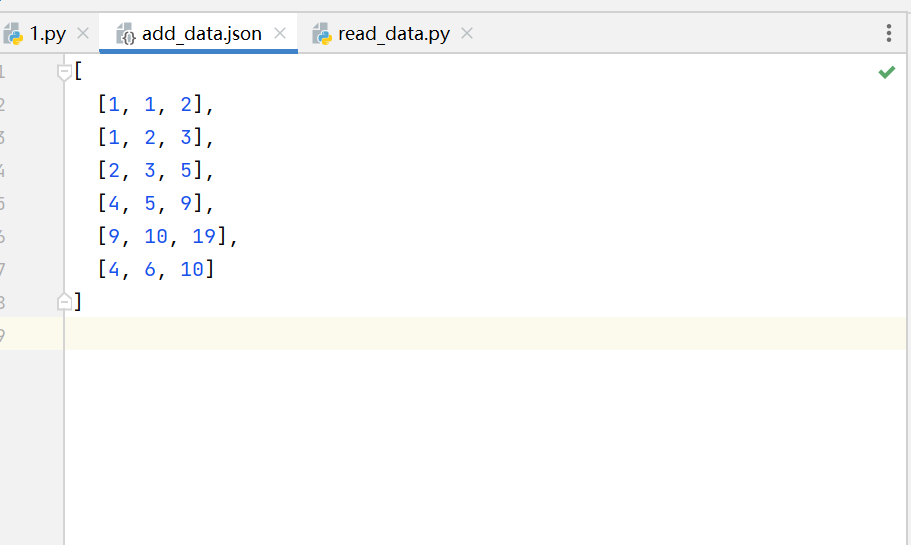The image size is (911, 545).
Task: Open the editor tabs options menu
Action: click(888, 33)
